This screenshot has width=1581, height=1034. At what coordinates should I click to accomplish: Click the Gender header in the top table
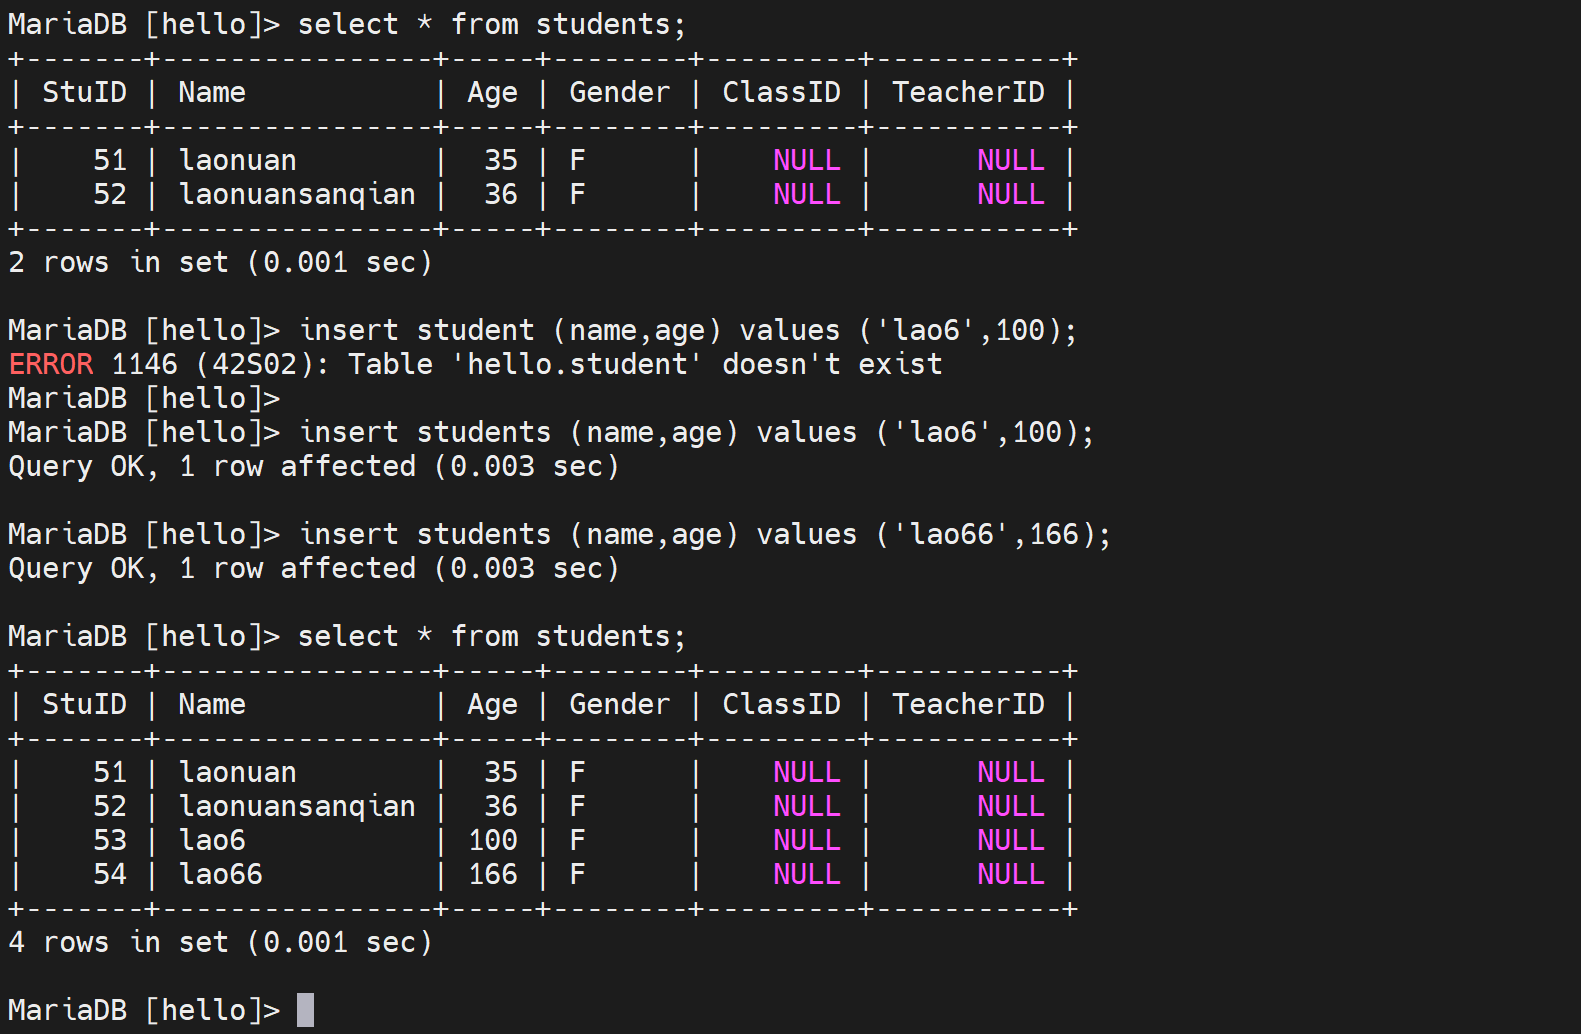click(x=619, y=92)
